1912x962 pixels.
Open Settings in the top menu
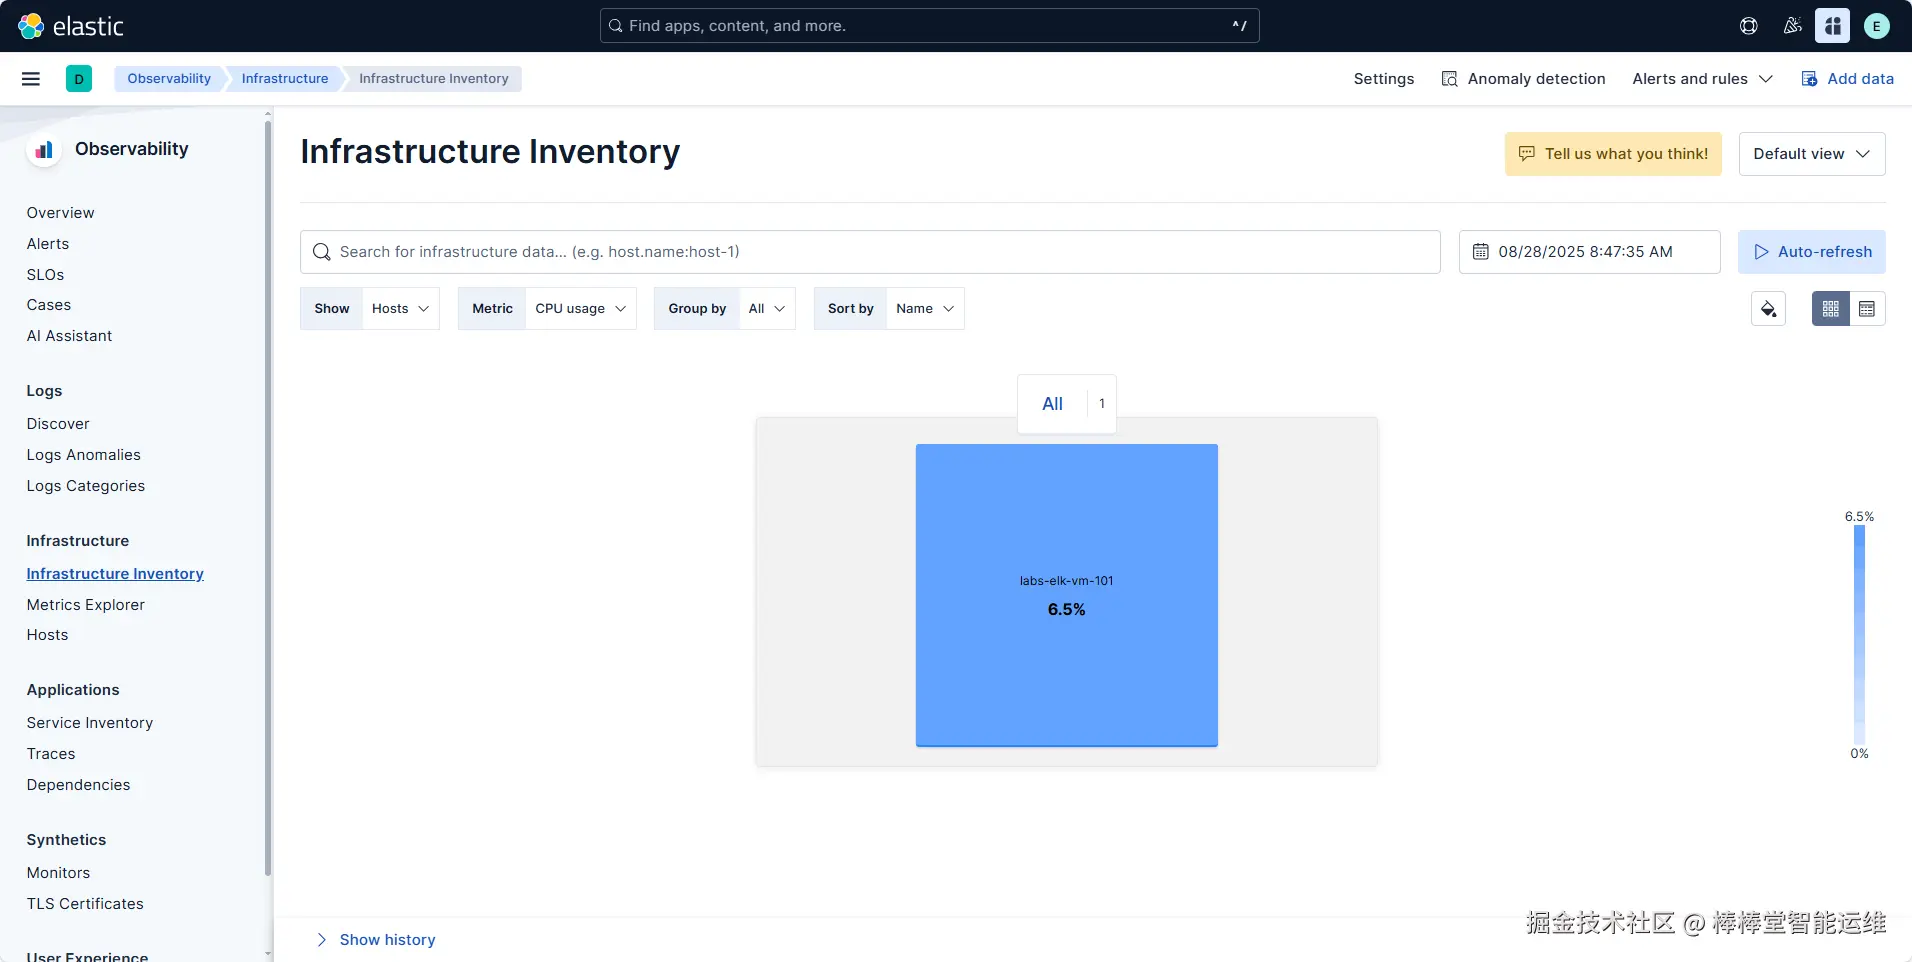coord(1384,79)
